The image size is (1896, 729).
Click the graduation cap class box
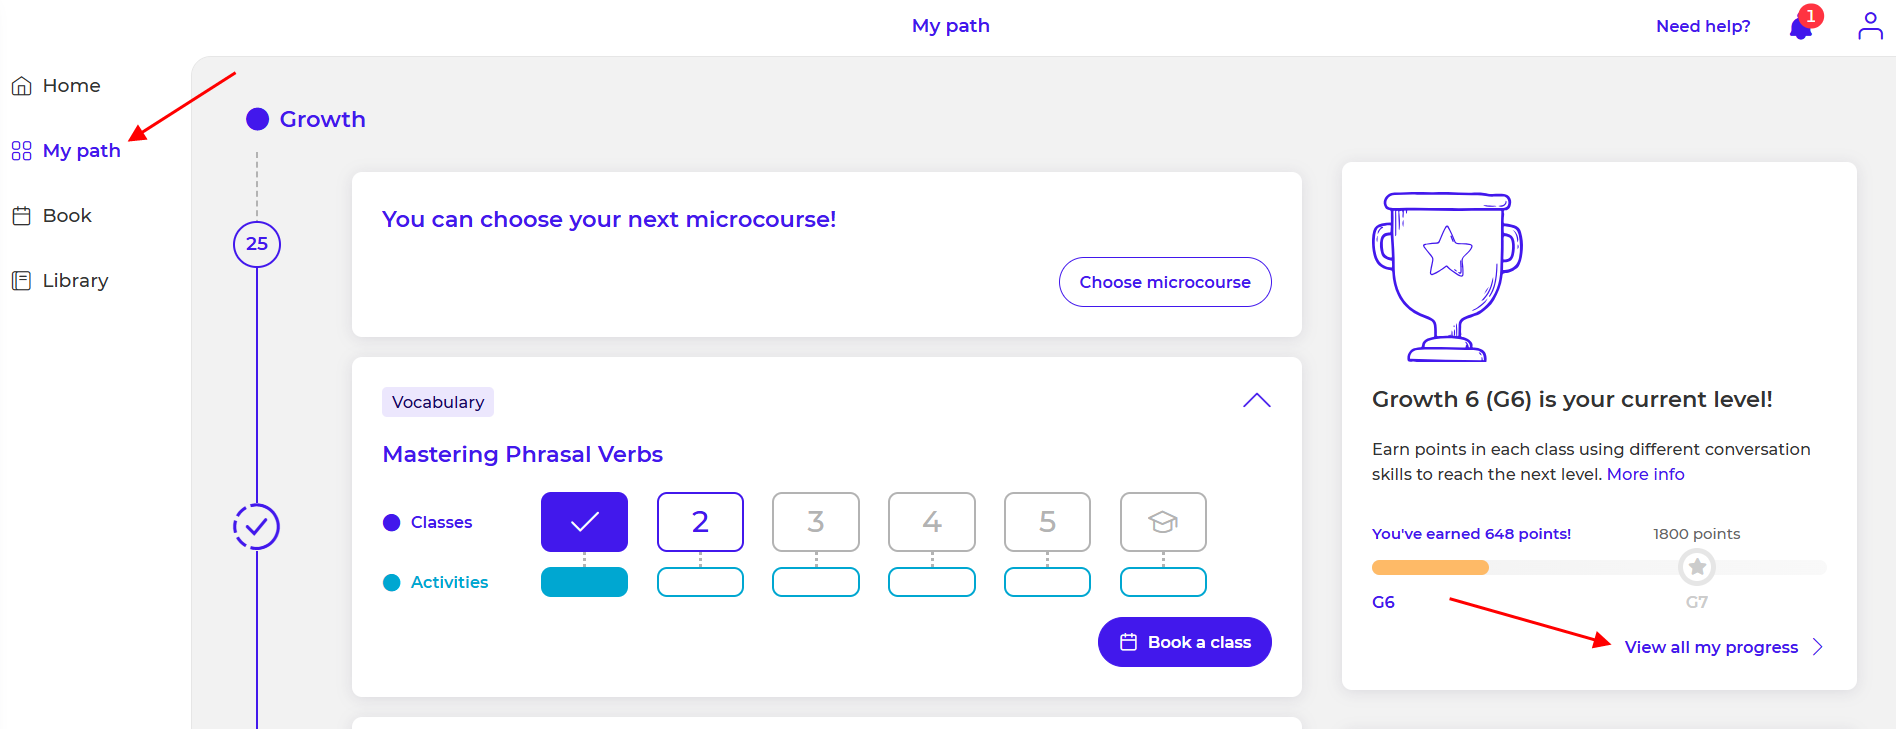[x=1163, y=522]
